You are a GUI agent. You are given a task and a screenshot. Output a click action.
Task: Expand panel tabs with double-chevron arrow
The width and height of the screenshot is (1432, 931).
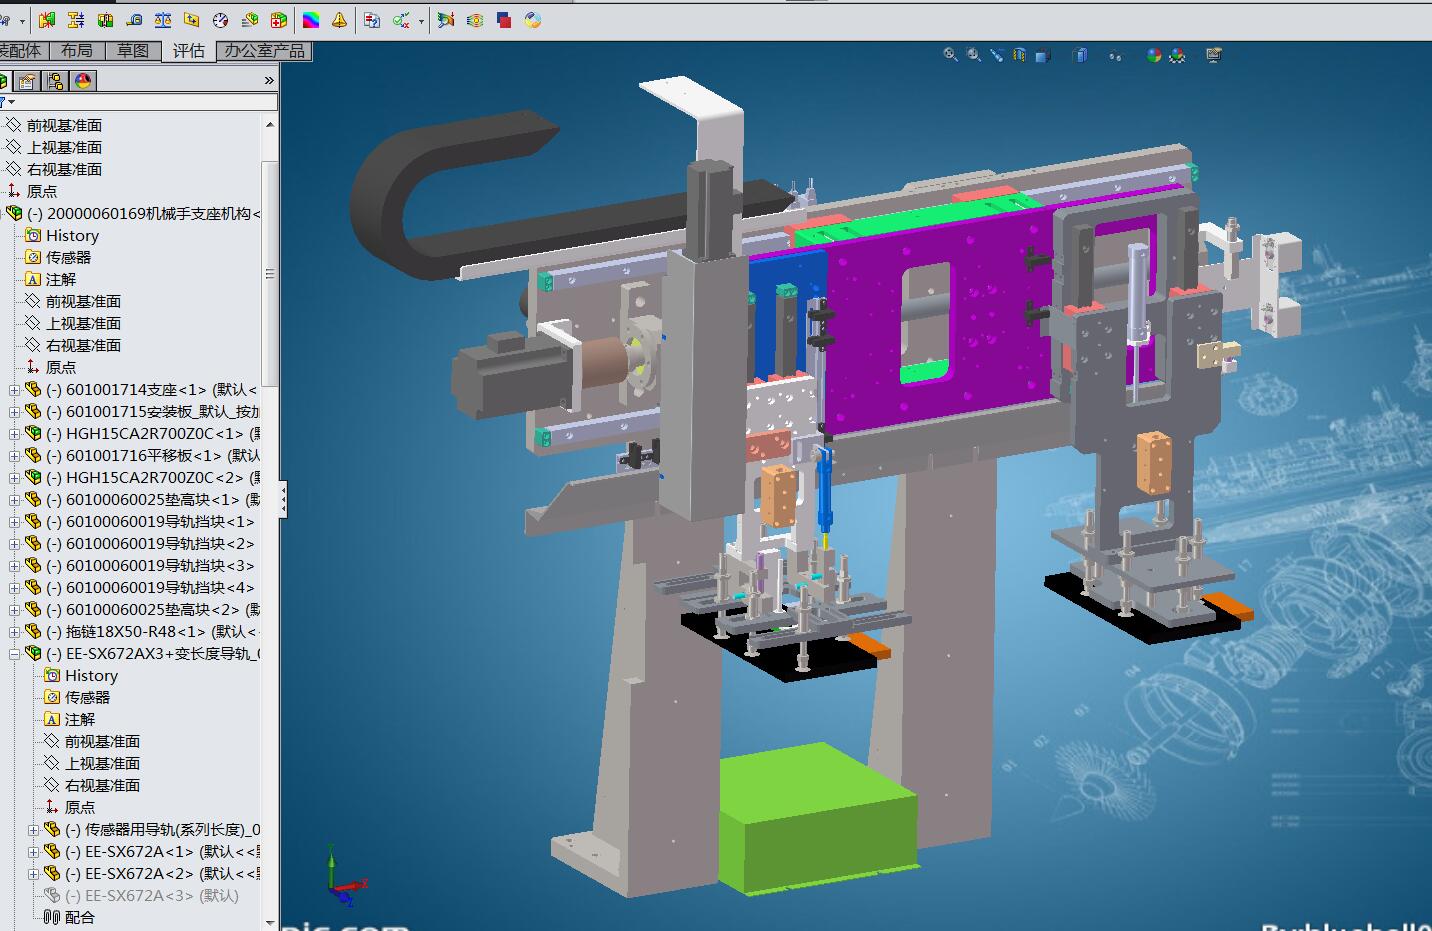tap(268, 80)
